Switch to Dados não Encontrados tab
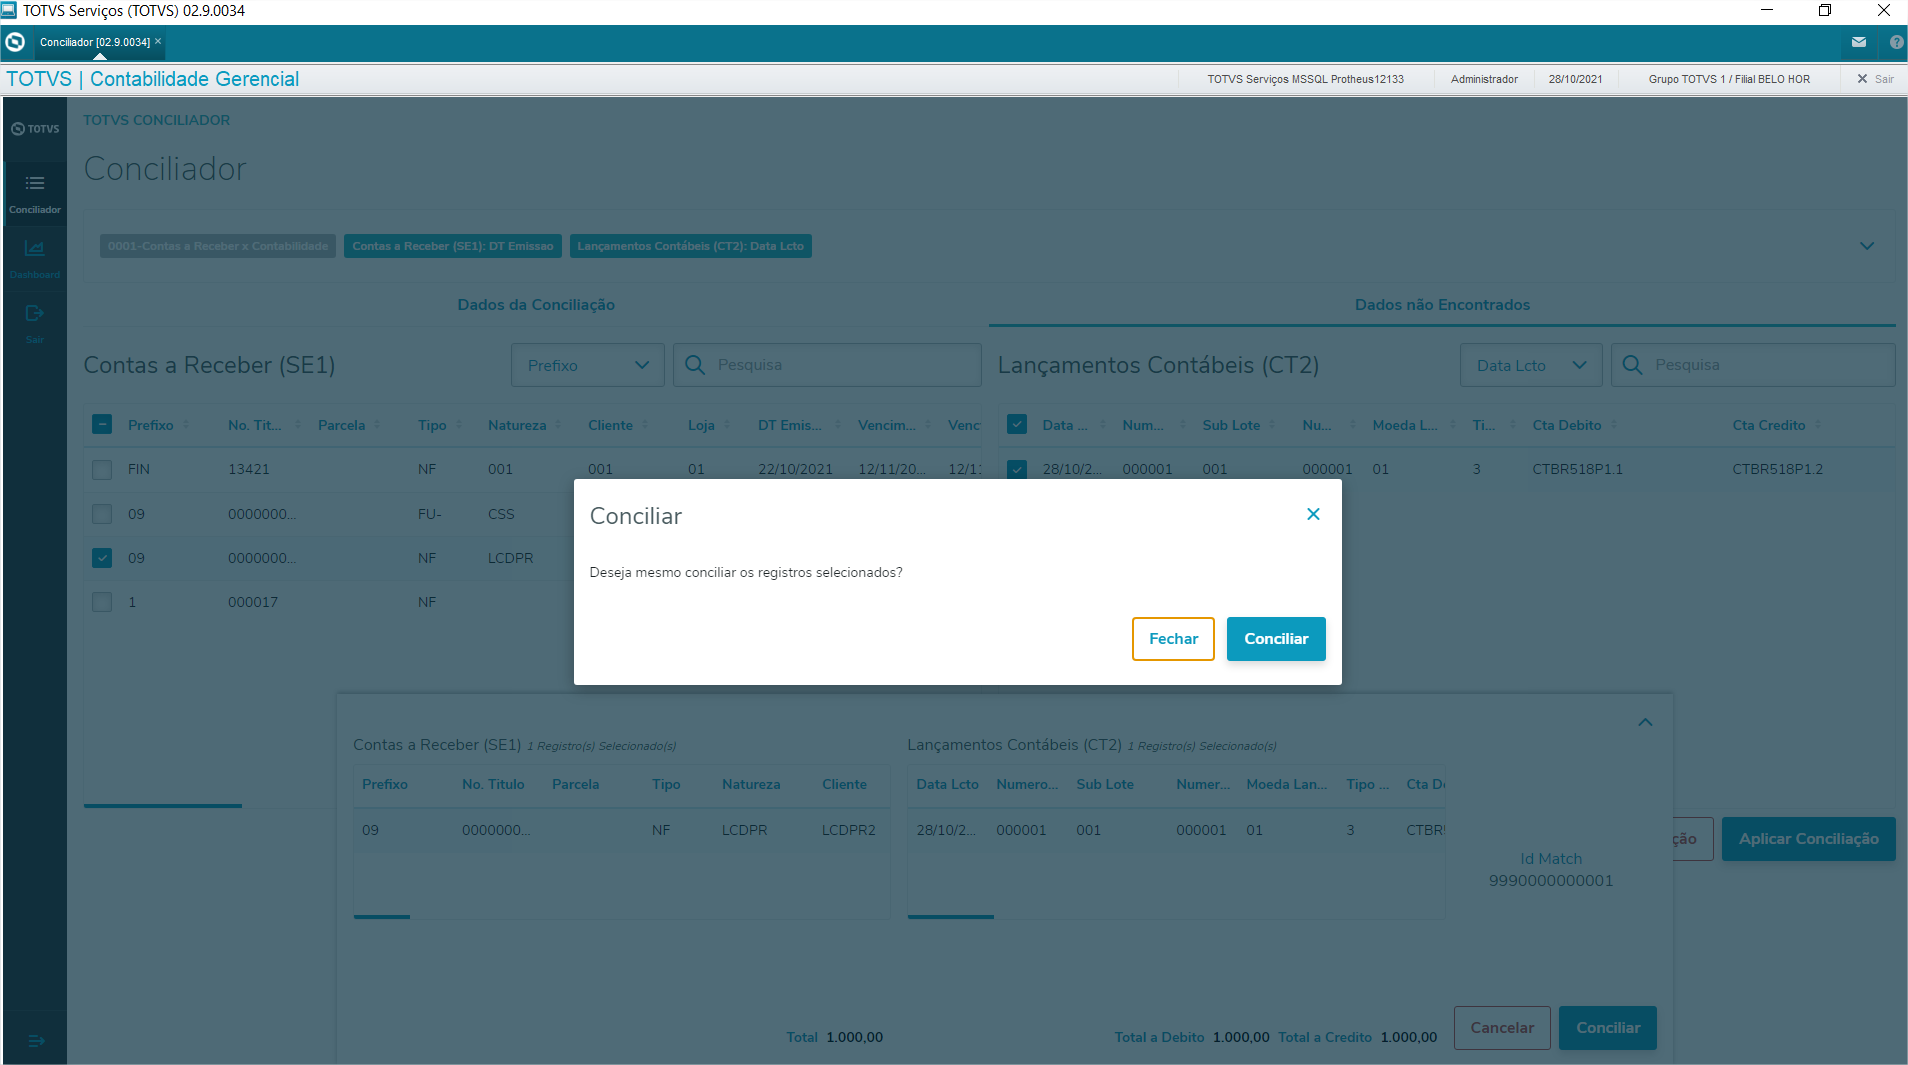Image resolution: width=1908 pixels, height=1065 pixels. coord(1442,305)
